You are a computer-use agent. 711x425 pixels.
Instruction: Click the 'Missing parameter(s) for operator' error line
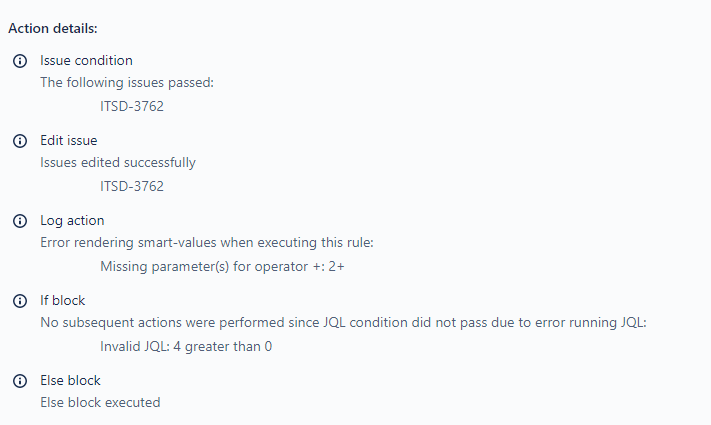click(222, 266)
